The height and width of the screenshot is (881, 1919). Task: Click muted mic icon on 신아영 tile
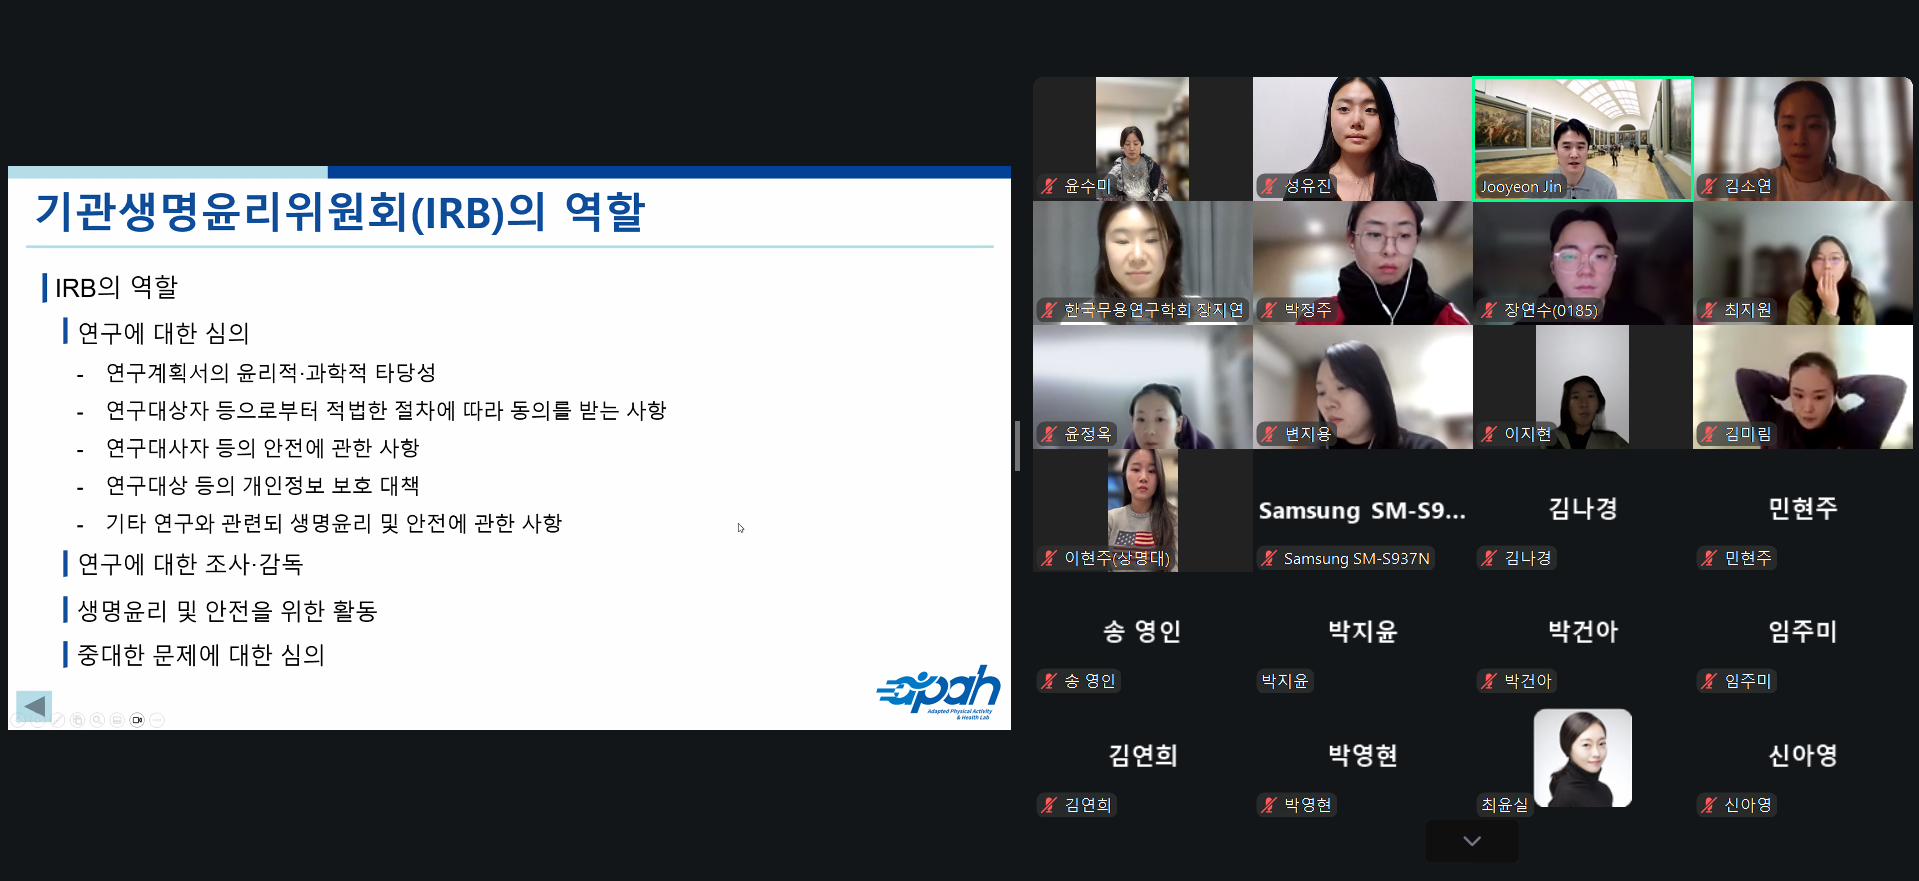pyautogui.click(x=1709, y=805)
